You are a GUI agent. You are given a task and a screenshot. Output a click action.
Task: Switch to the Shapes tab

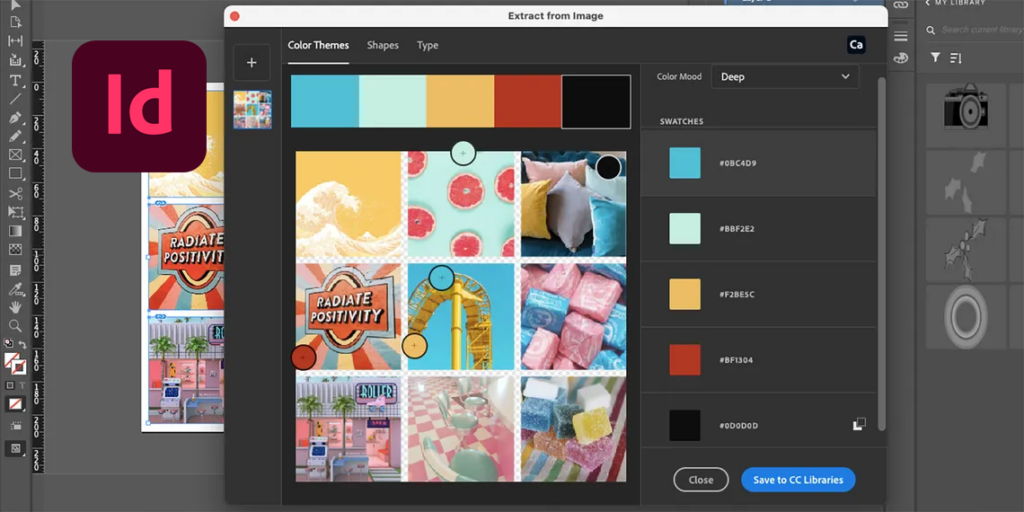[x=383, y=45]
